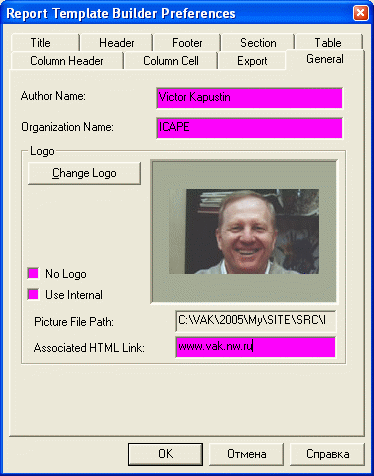Click the logo preview image

[x=244, y=232]
